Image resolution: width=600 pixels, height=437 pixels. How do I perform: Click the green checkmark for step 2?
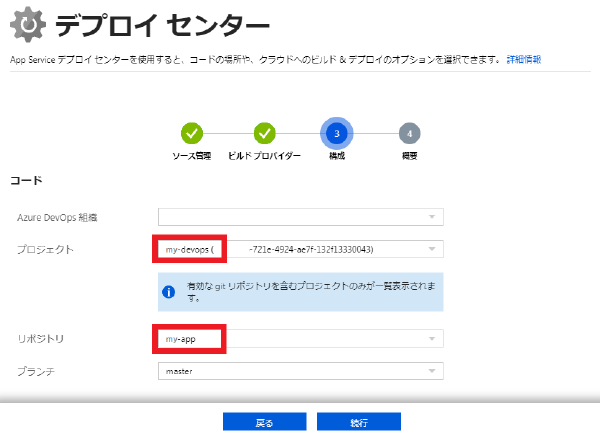click(264, 132)
